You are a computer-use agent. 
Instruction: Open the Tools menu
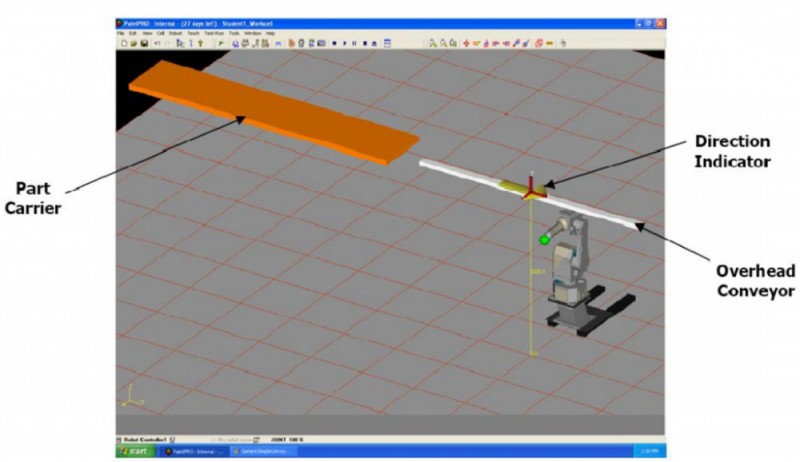pos(235,33)
